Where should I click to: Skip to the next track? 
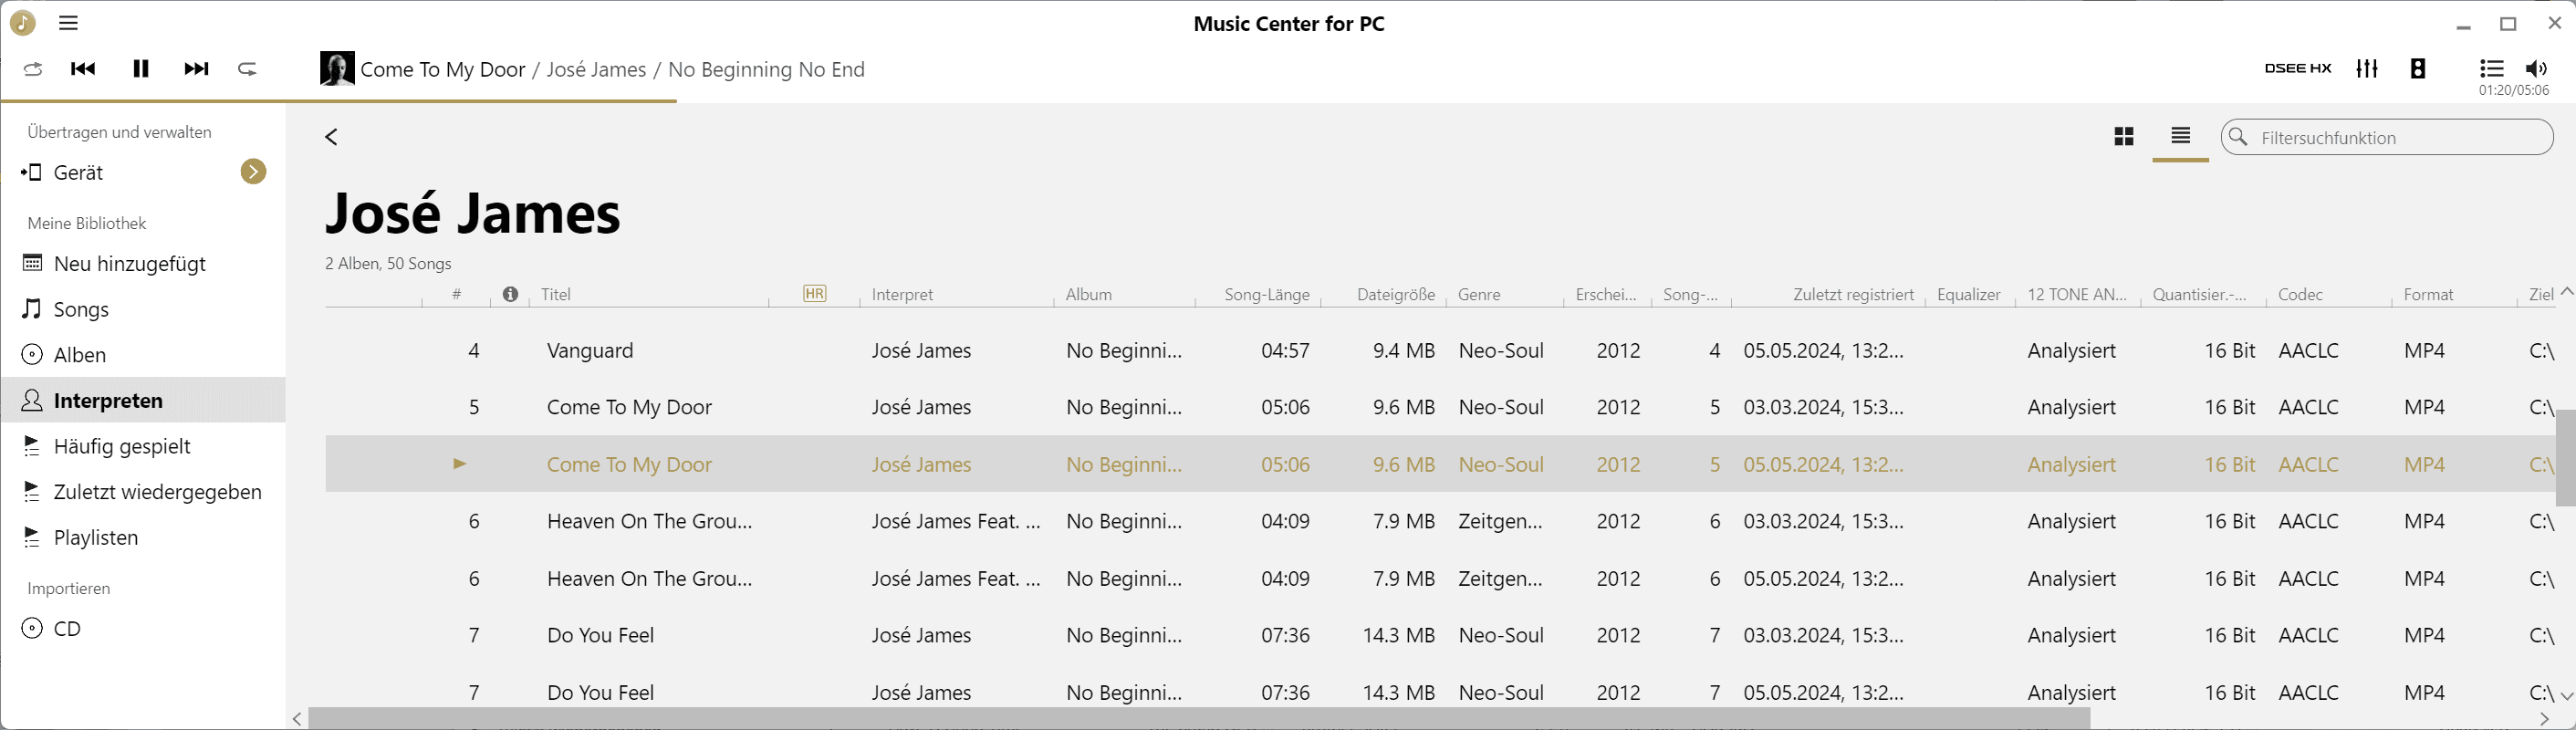(197, 69)
